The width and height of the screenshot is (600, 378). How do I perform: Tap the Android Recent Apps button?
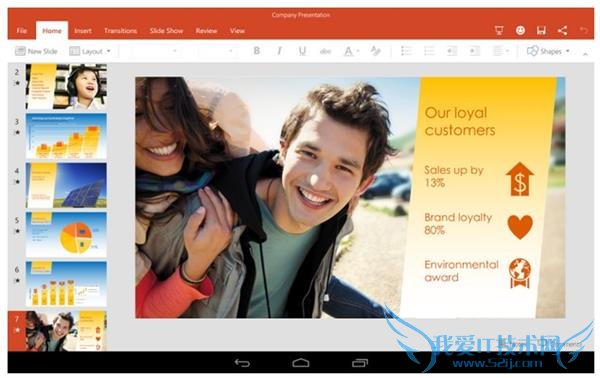360,363
